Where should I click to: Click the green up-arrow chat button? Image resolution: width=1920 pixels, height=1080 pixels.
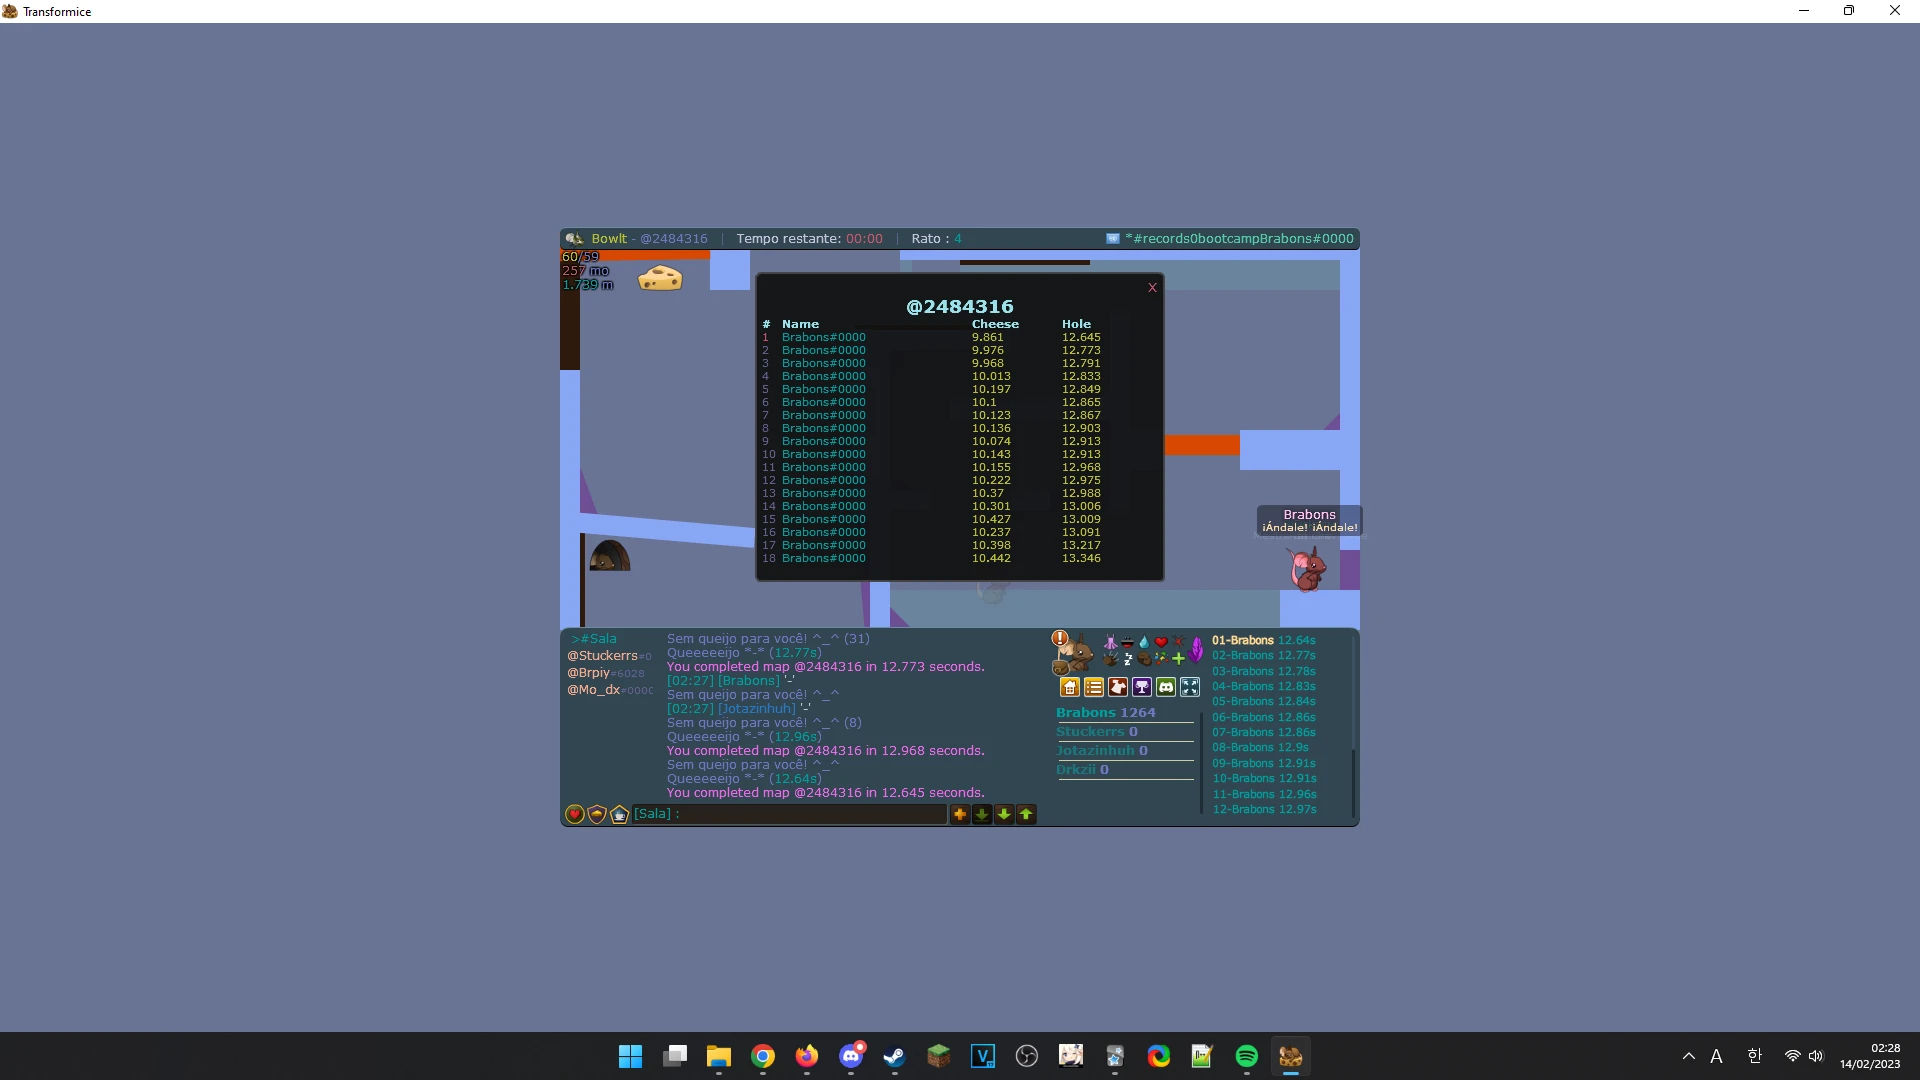pyautogui.click(x=1026, y=815)
